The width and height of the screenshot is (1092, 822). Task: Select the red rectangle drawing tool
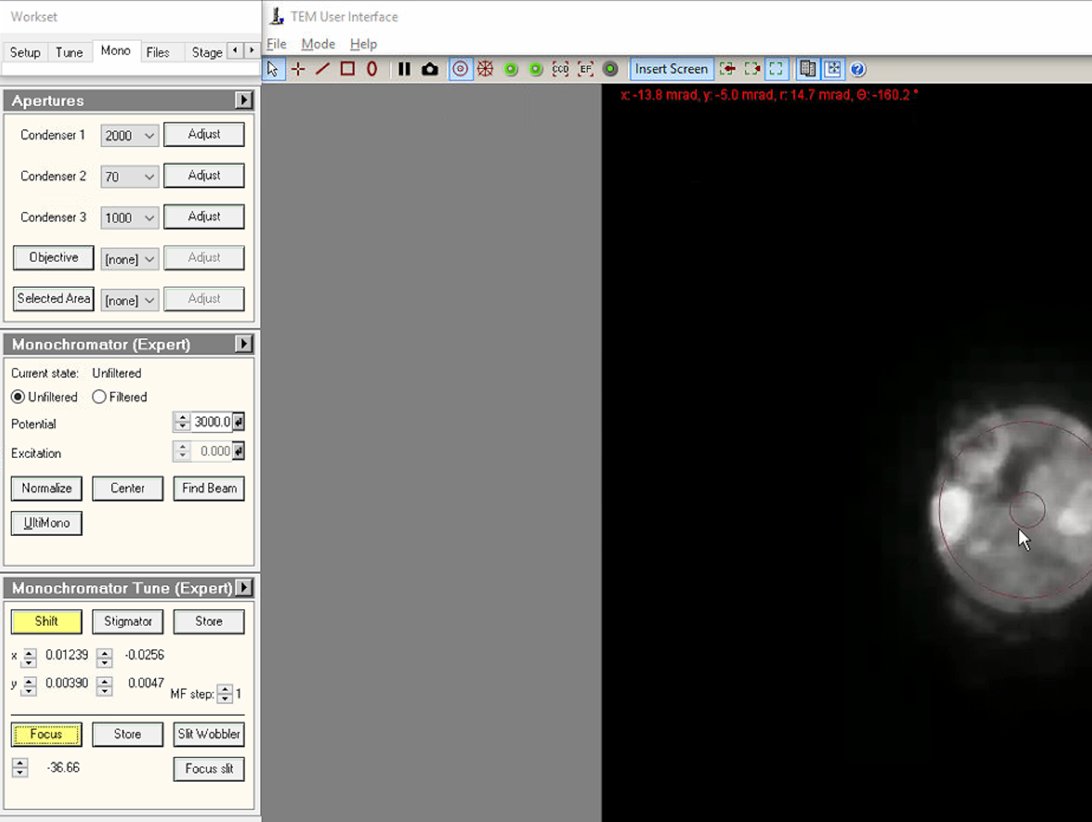347,69
